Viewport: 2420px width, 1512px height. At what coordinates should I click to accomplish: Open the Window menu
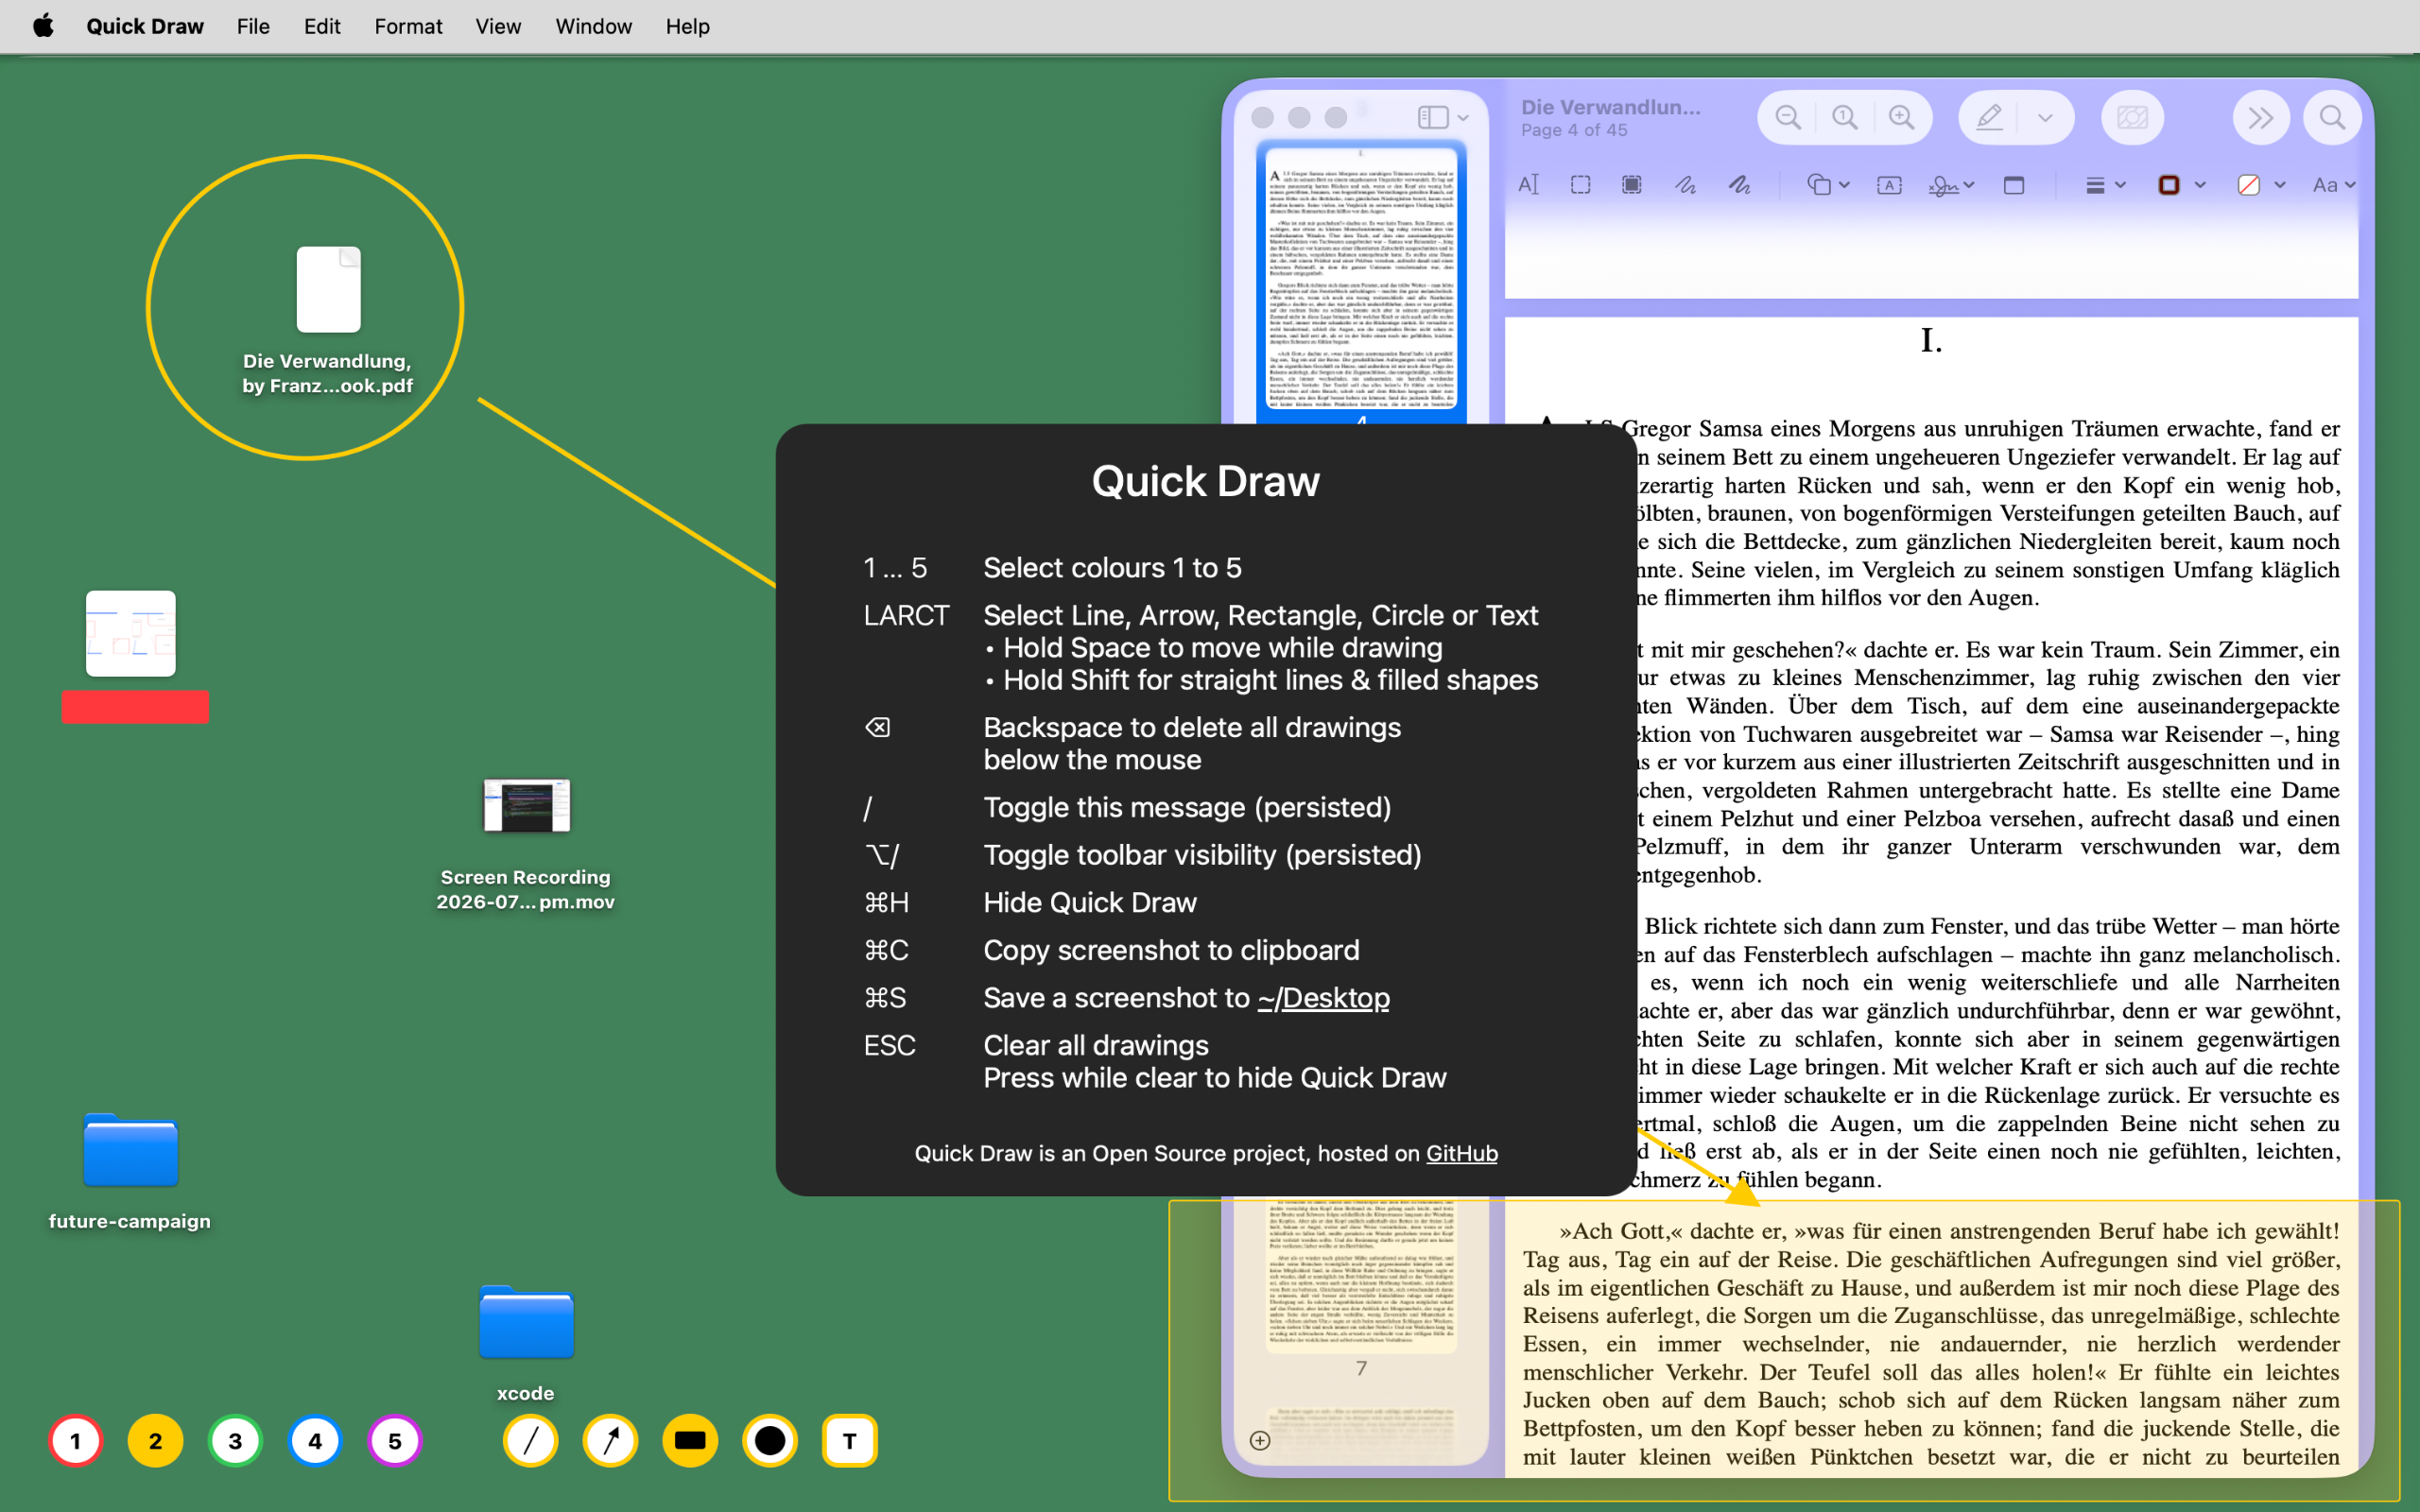[593, 26]
